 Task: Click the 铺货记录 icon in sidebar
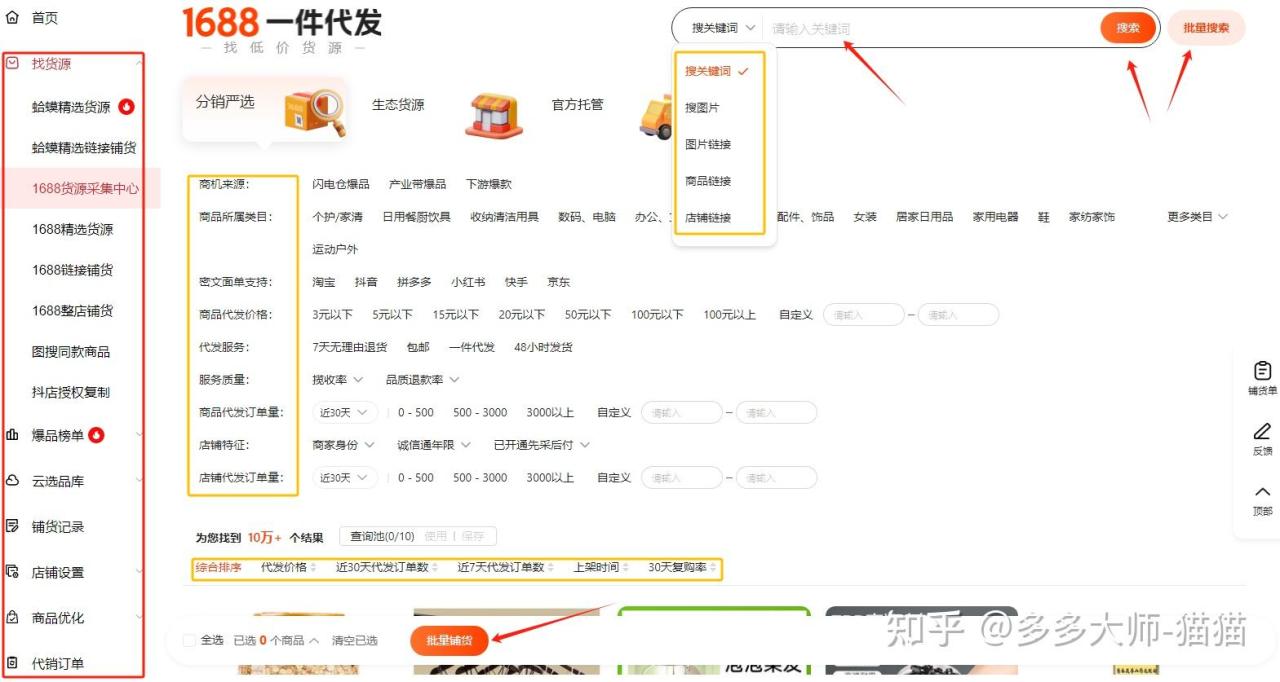pyautogui.click(x=12, y=526)
